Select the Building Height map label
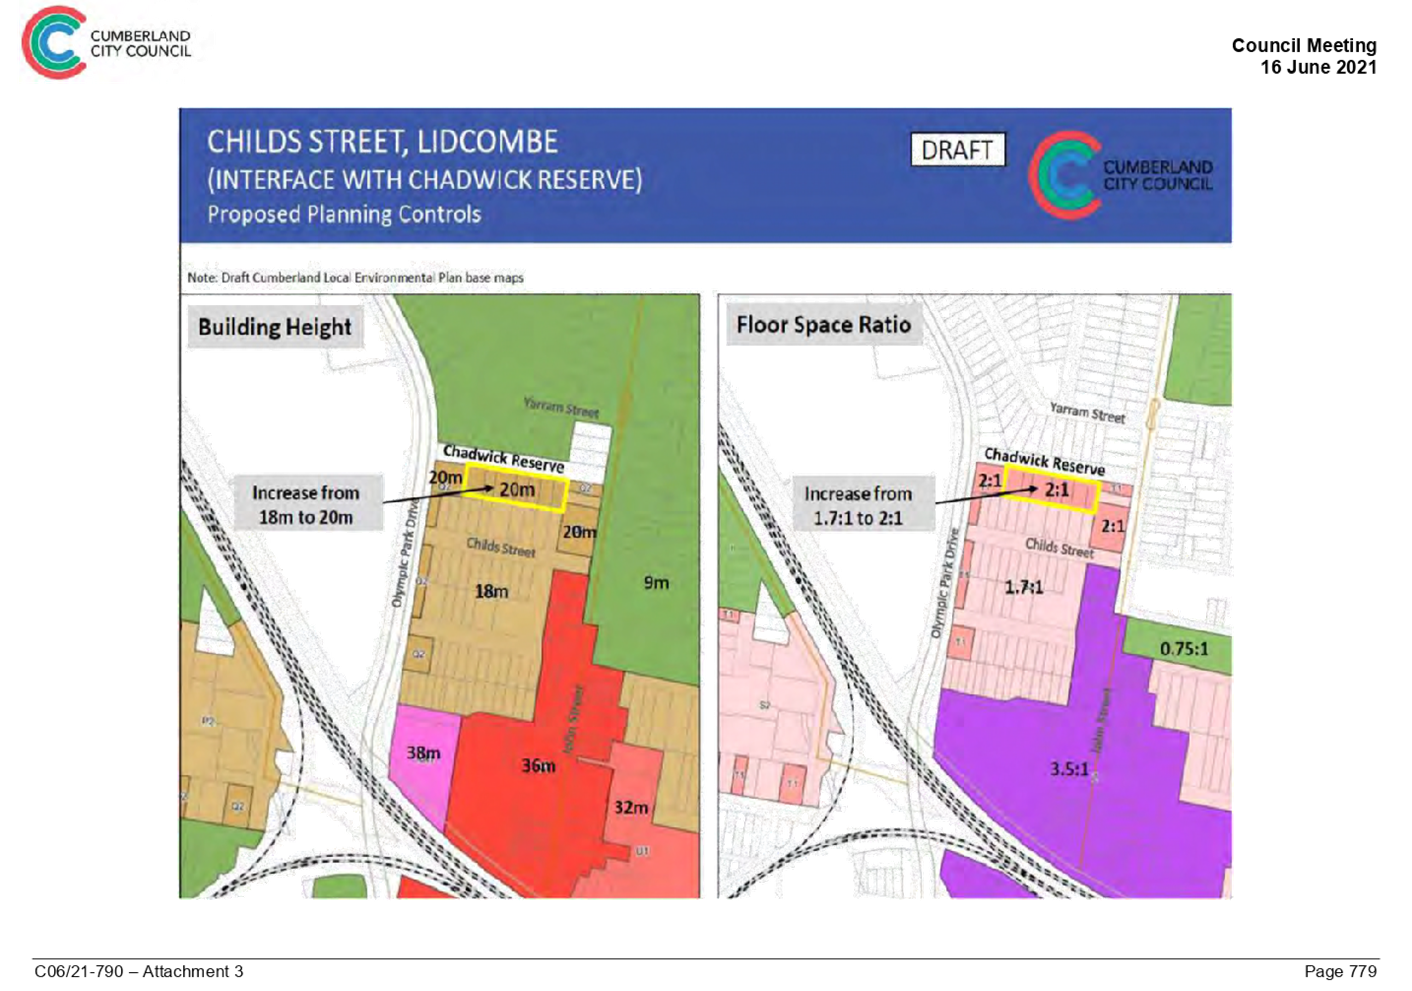The width and height of the screenshot is (1412, 991). (x=274, y=328)
